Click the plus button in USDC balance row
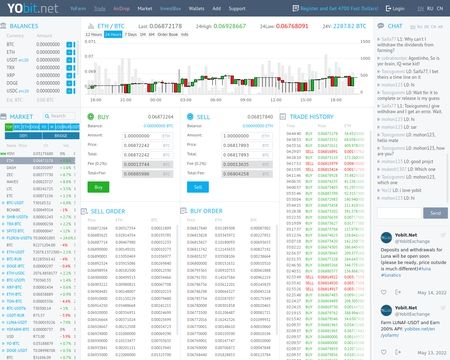The height and width of the screenshot is (360, 450). point(69,91)
